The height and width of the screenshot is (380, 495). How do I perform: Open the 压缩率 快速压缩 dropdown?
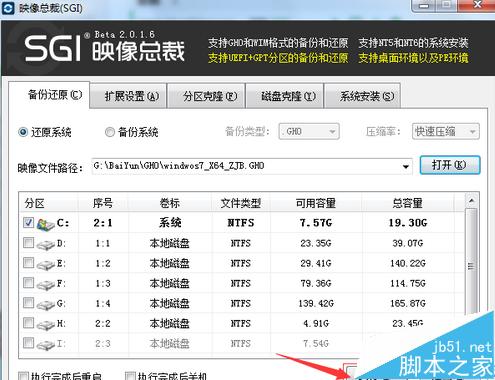click(x=446, y=131)
